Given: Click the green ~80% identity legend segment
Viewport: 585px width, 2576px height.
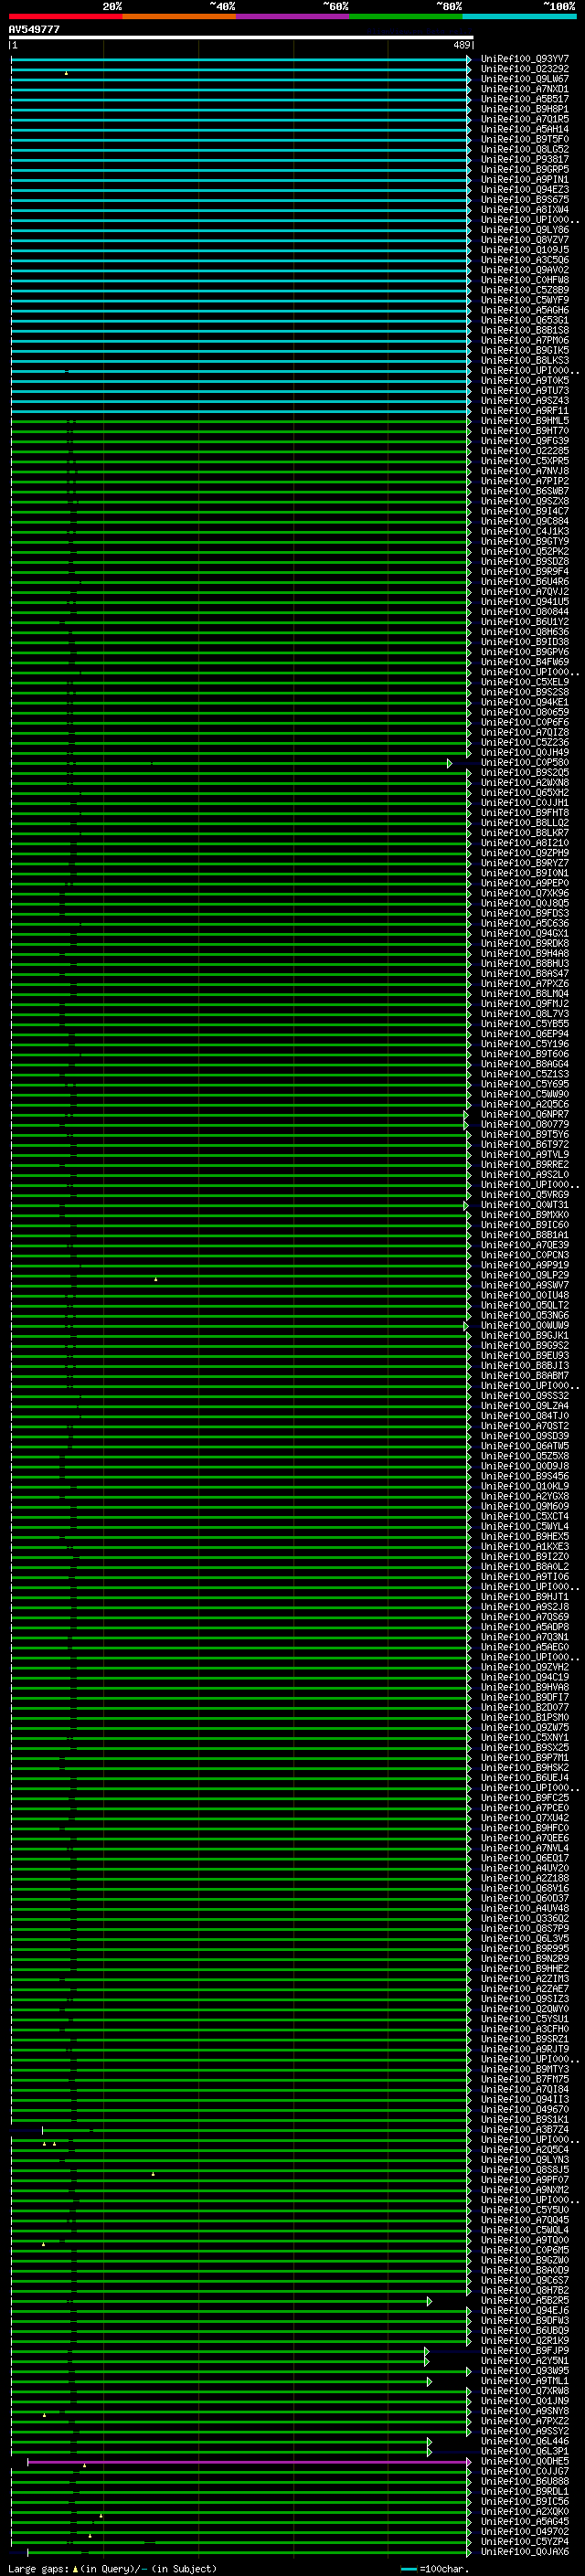Looking at the screenshot, I should (406, 16).
